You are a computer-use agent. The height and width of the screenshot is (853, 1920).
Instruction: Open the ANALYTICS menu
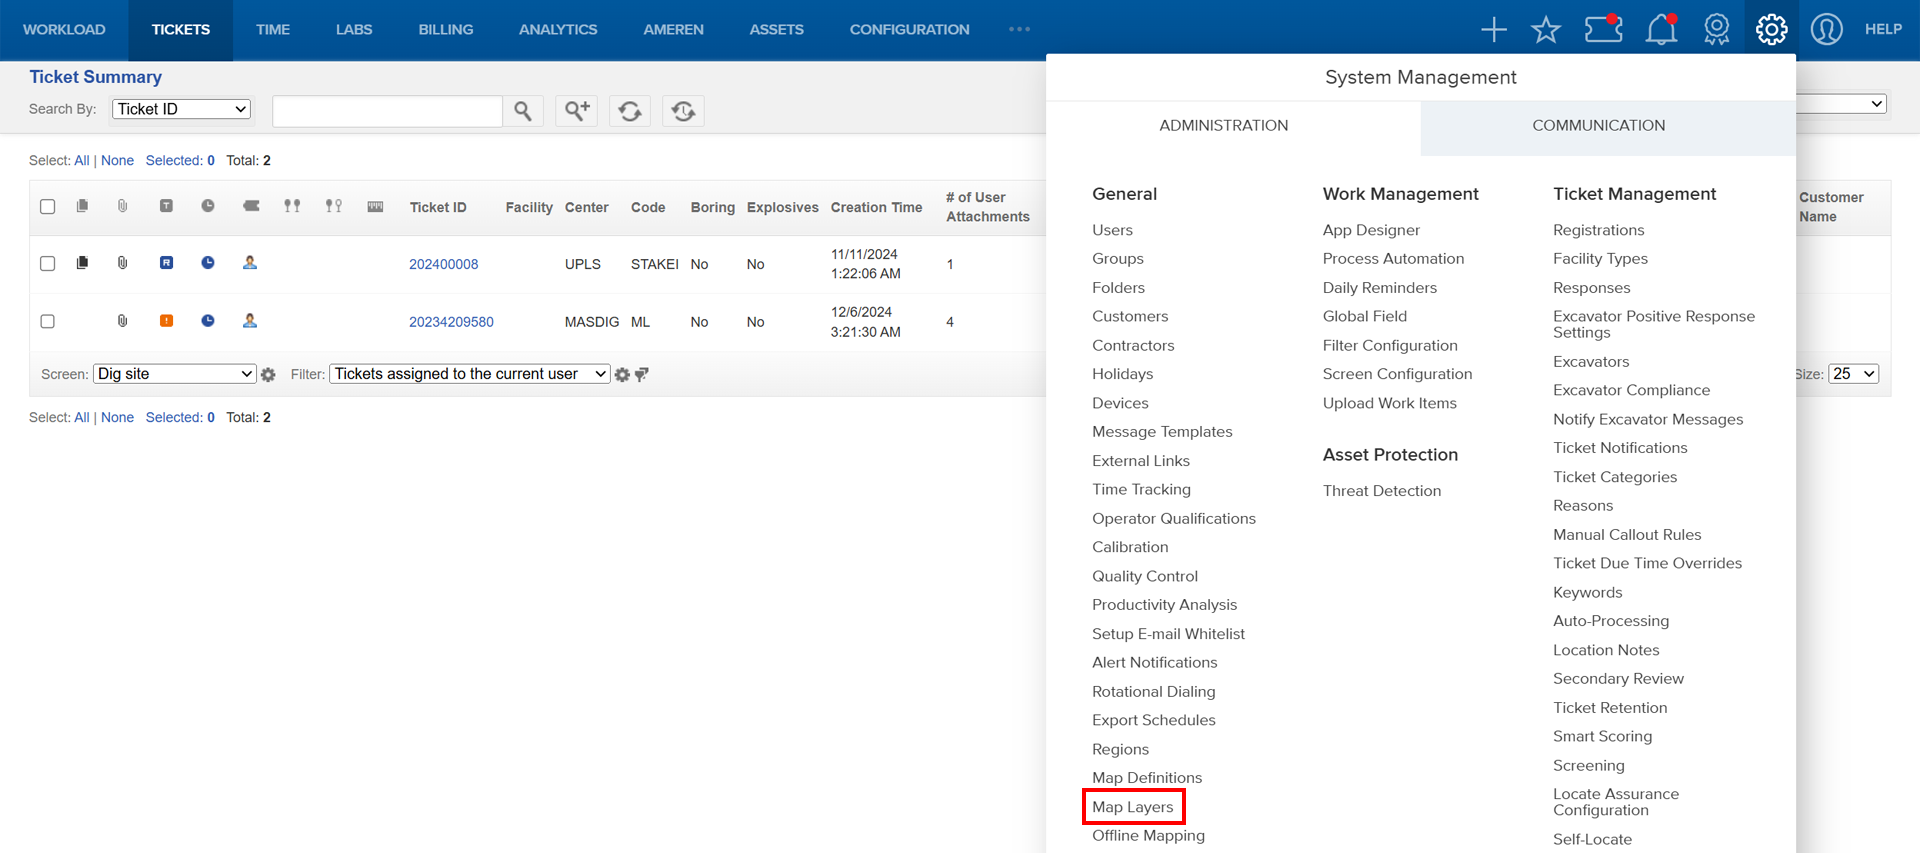[558, 30]
